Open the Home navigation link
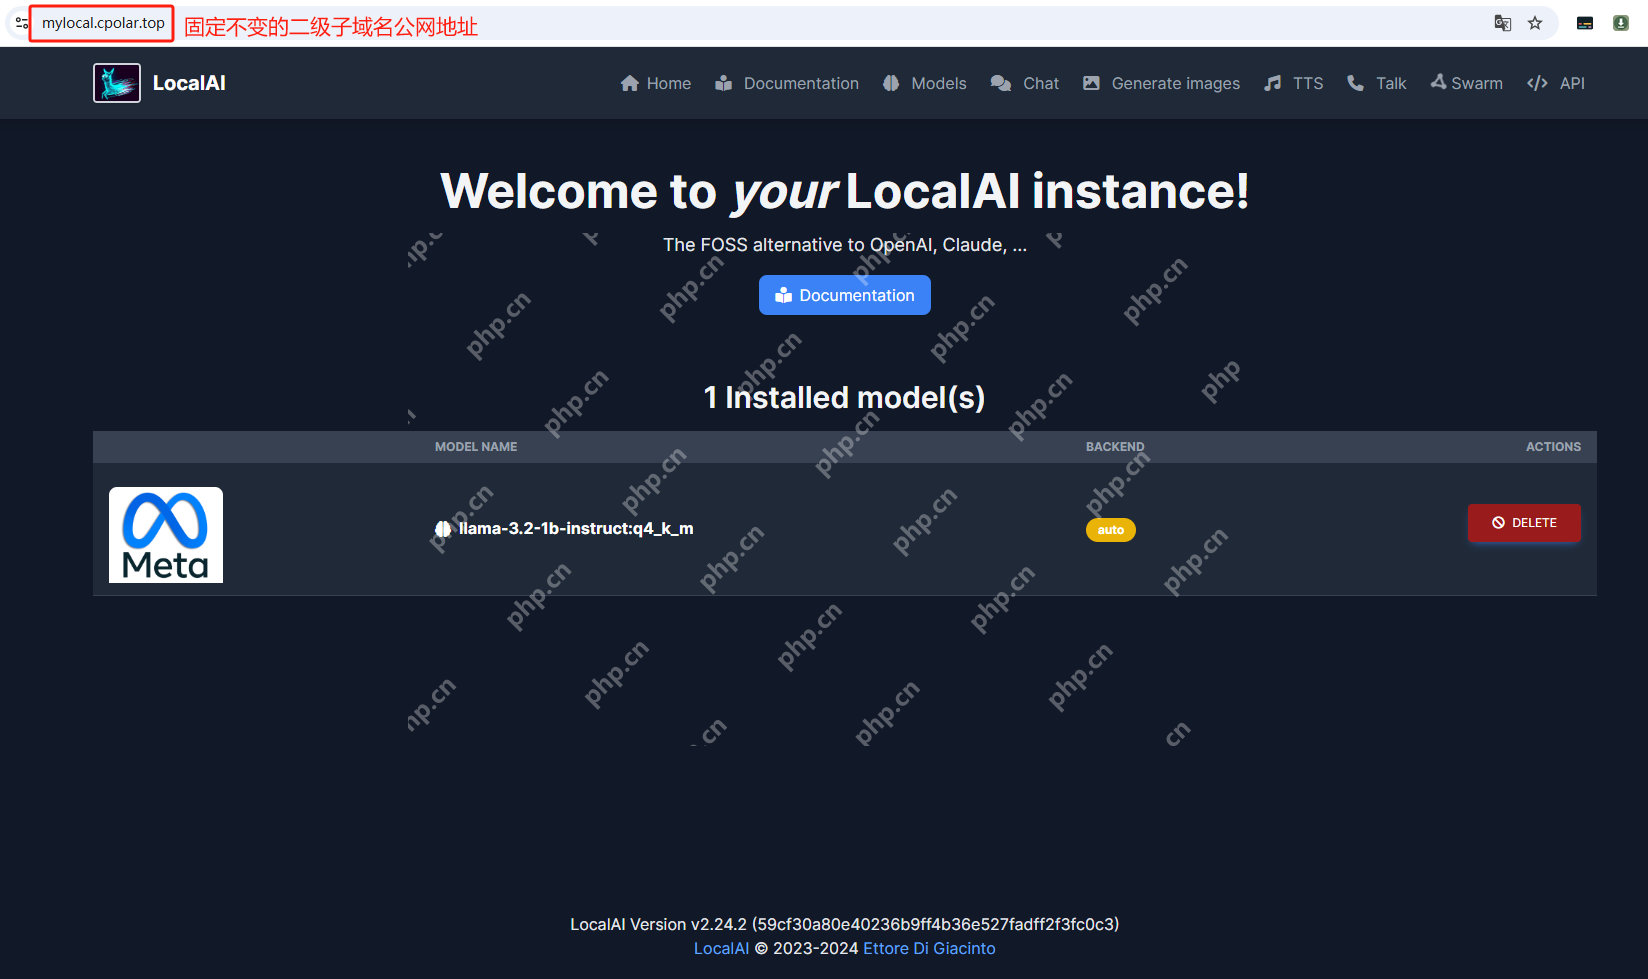 pos(656,83)
